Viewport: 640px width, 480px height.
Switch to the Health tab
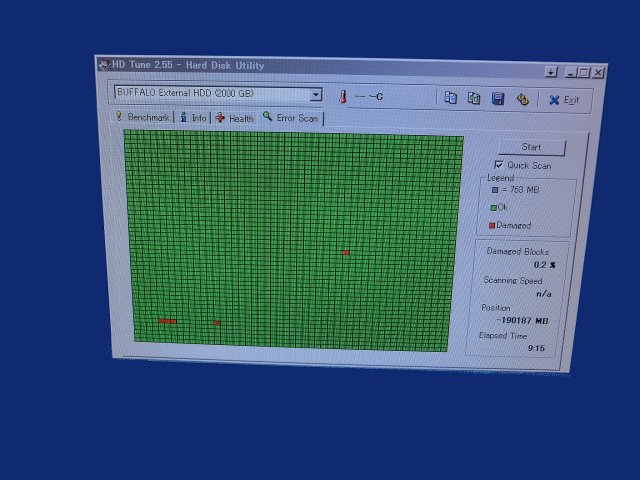[x=235, y=118]
